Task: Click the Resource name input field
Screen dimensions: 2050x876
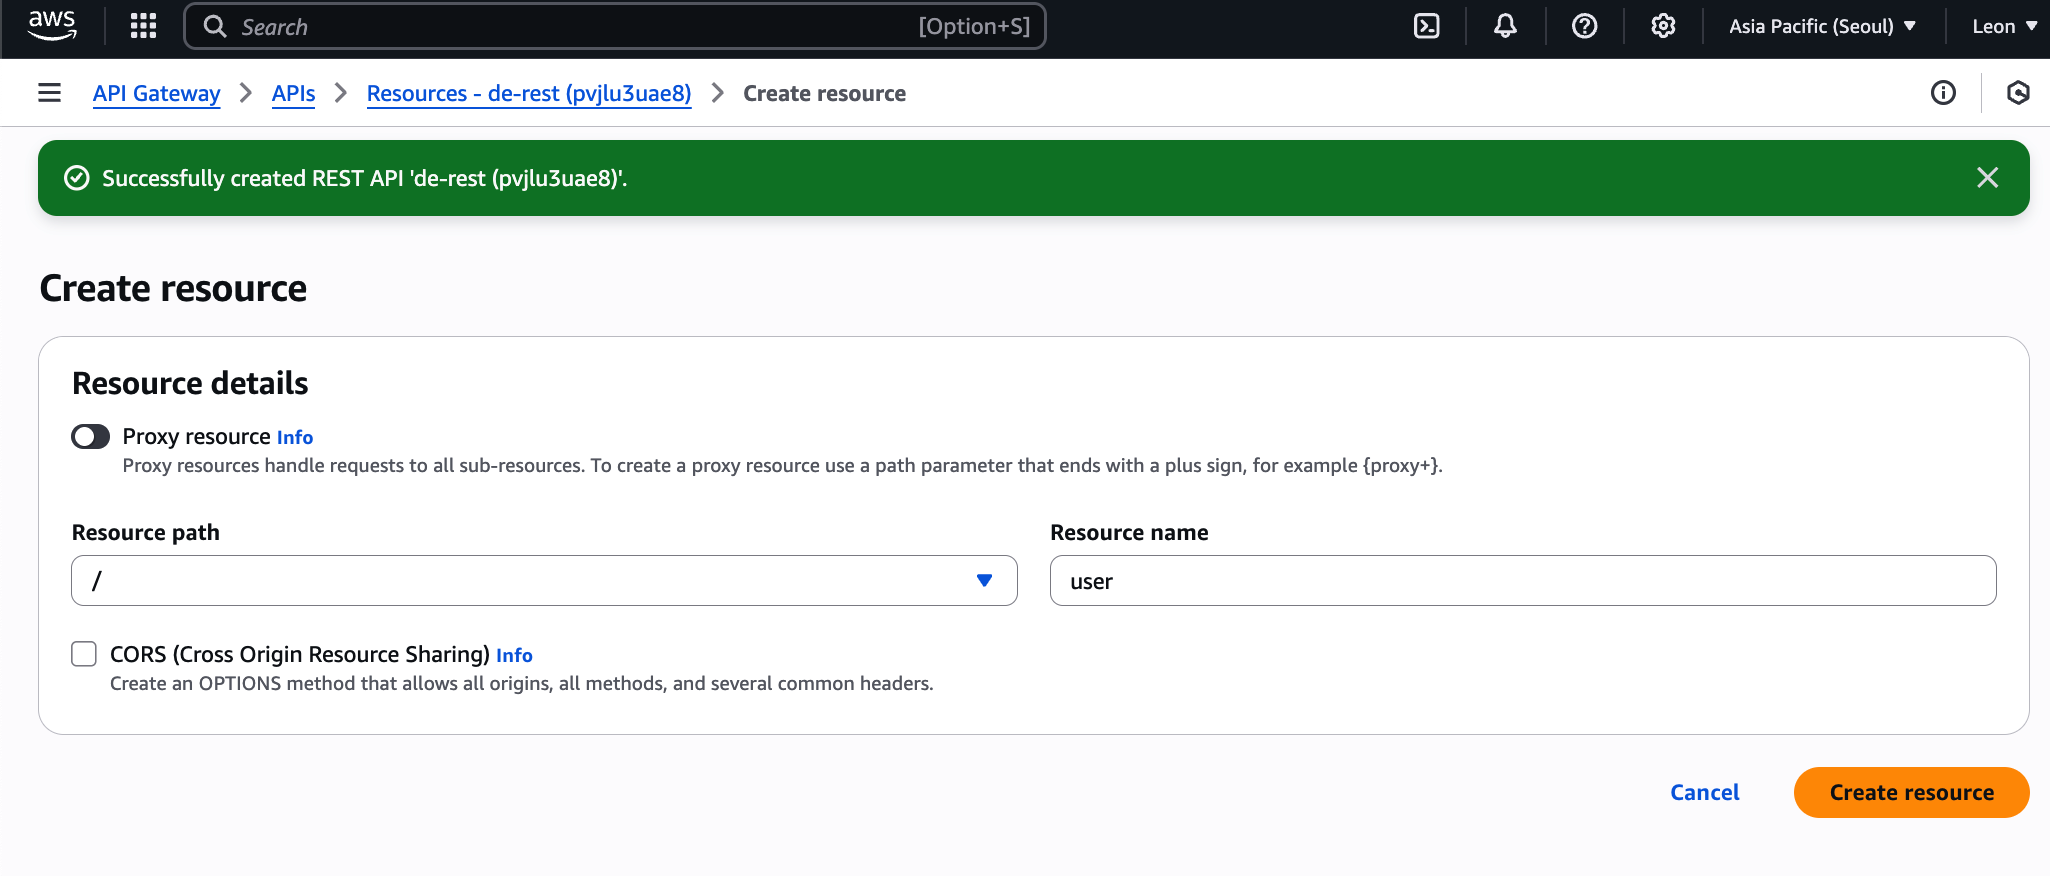Action: point(1522,581)
